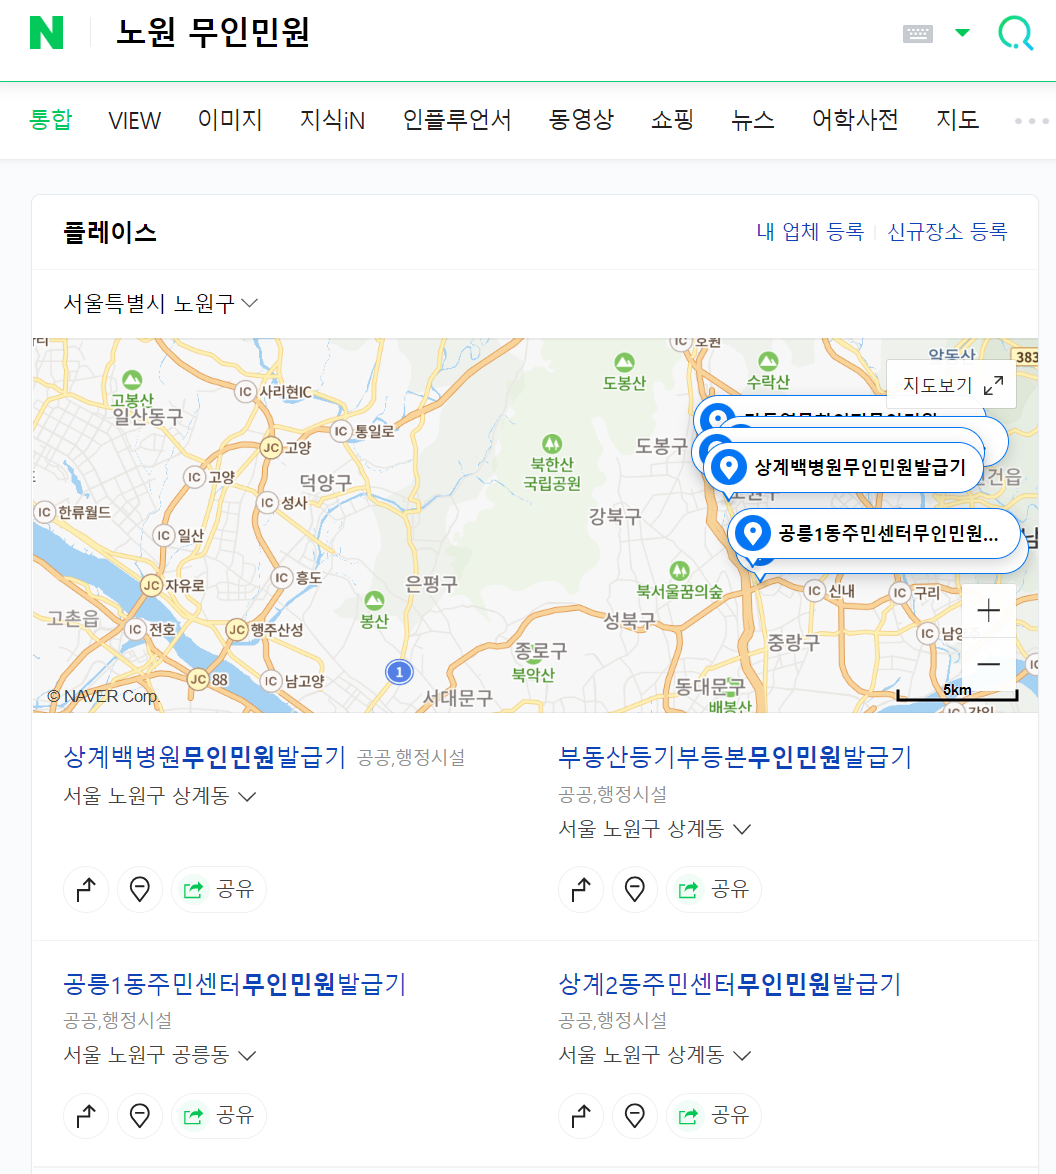Expand address under 부동산등기부등본무인민원발급기

point(655,829)
